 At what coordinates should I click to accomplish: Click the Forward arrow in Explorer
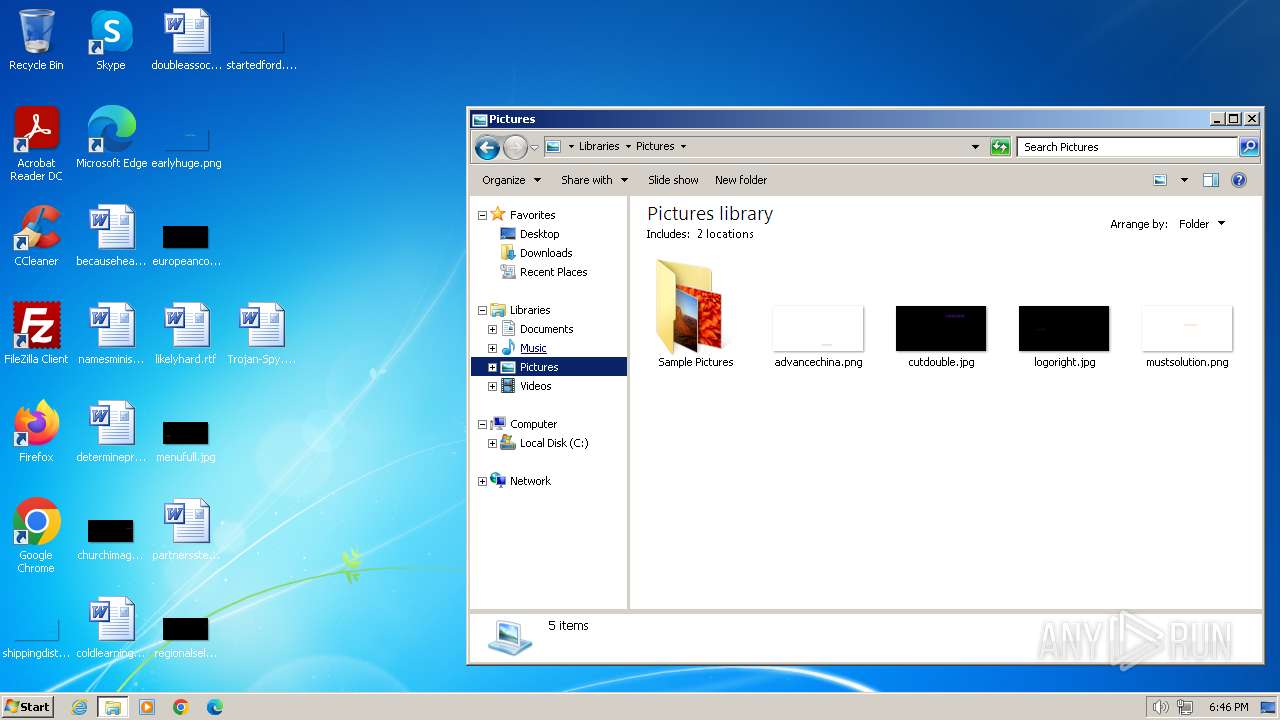515,148
